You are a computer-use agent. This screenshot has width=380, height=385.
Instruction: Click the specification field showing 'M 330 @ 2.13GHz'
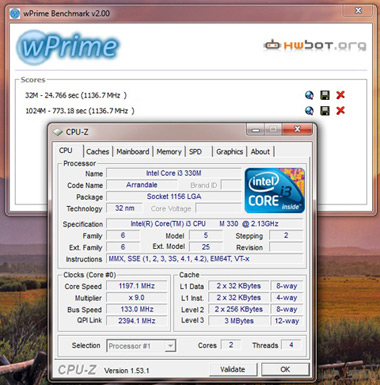[x=205, y=224]
